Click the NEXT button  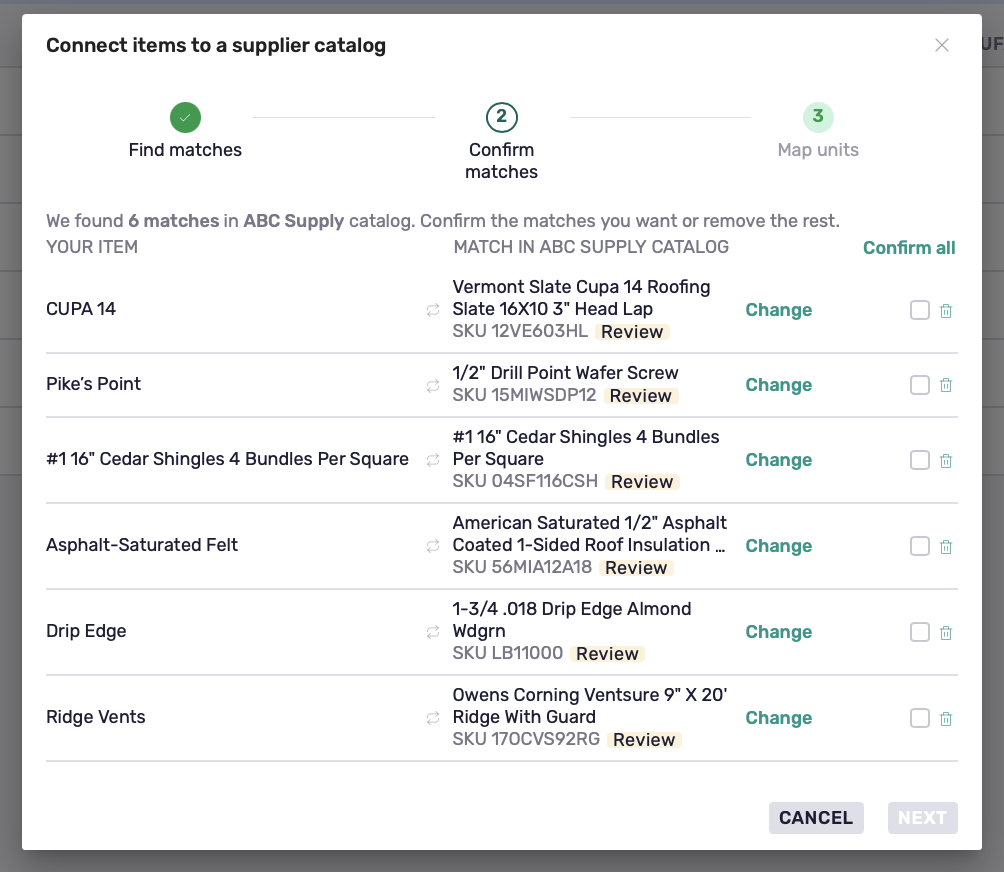point(922,818)
